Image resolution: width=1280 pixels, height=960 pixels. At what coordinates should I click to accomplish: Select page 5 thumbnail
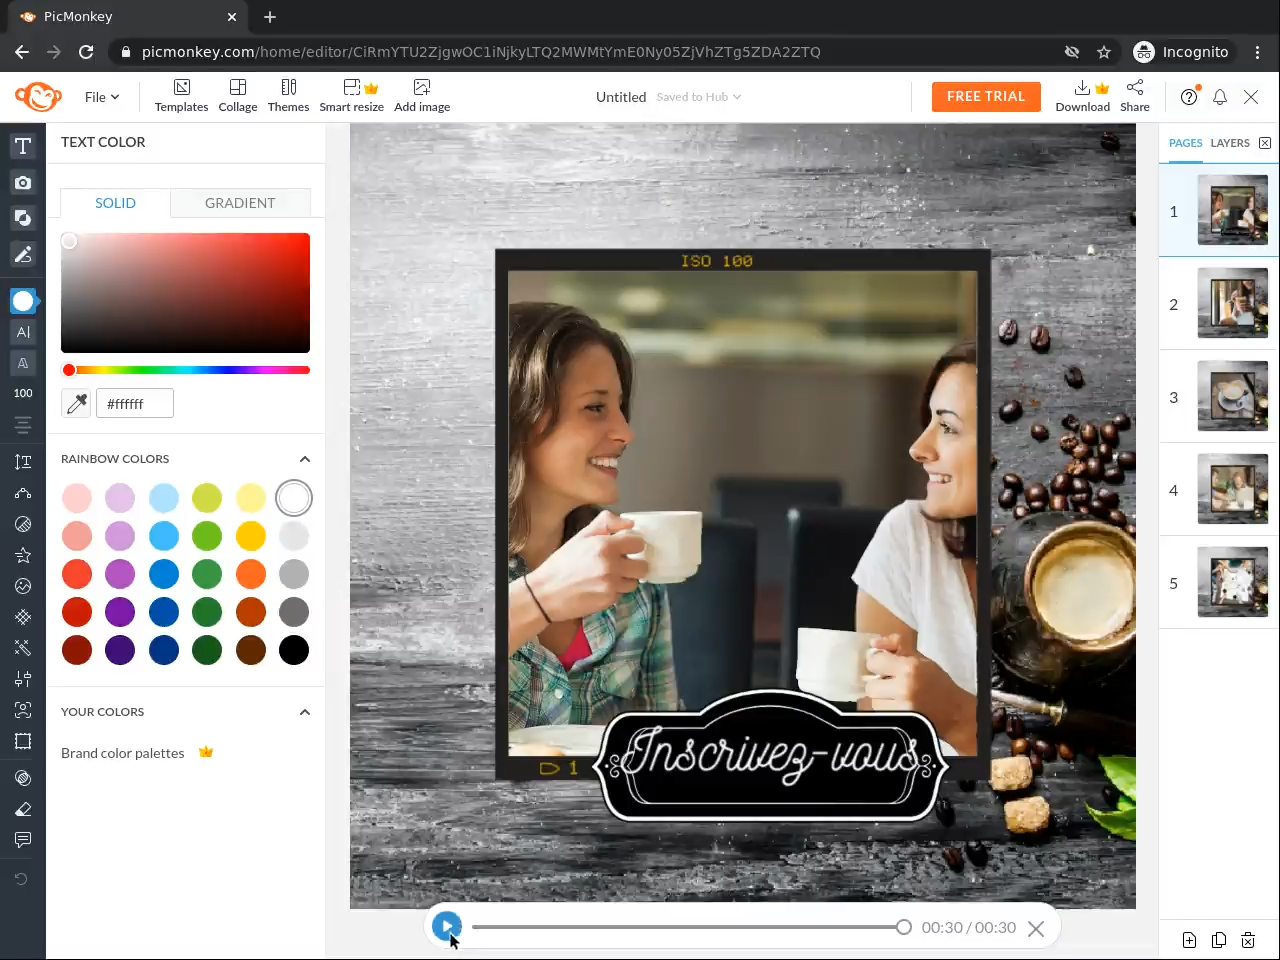[1233, 582]
